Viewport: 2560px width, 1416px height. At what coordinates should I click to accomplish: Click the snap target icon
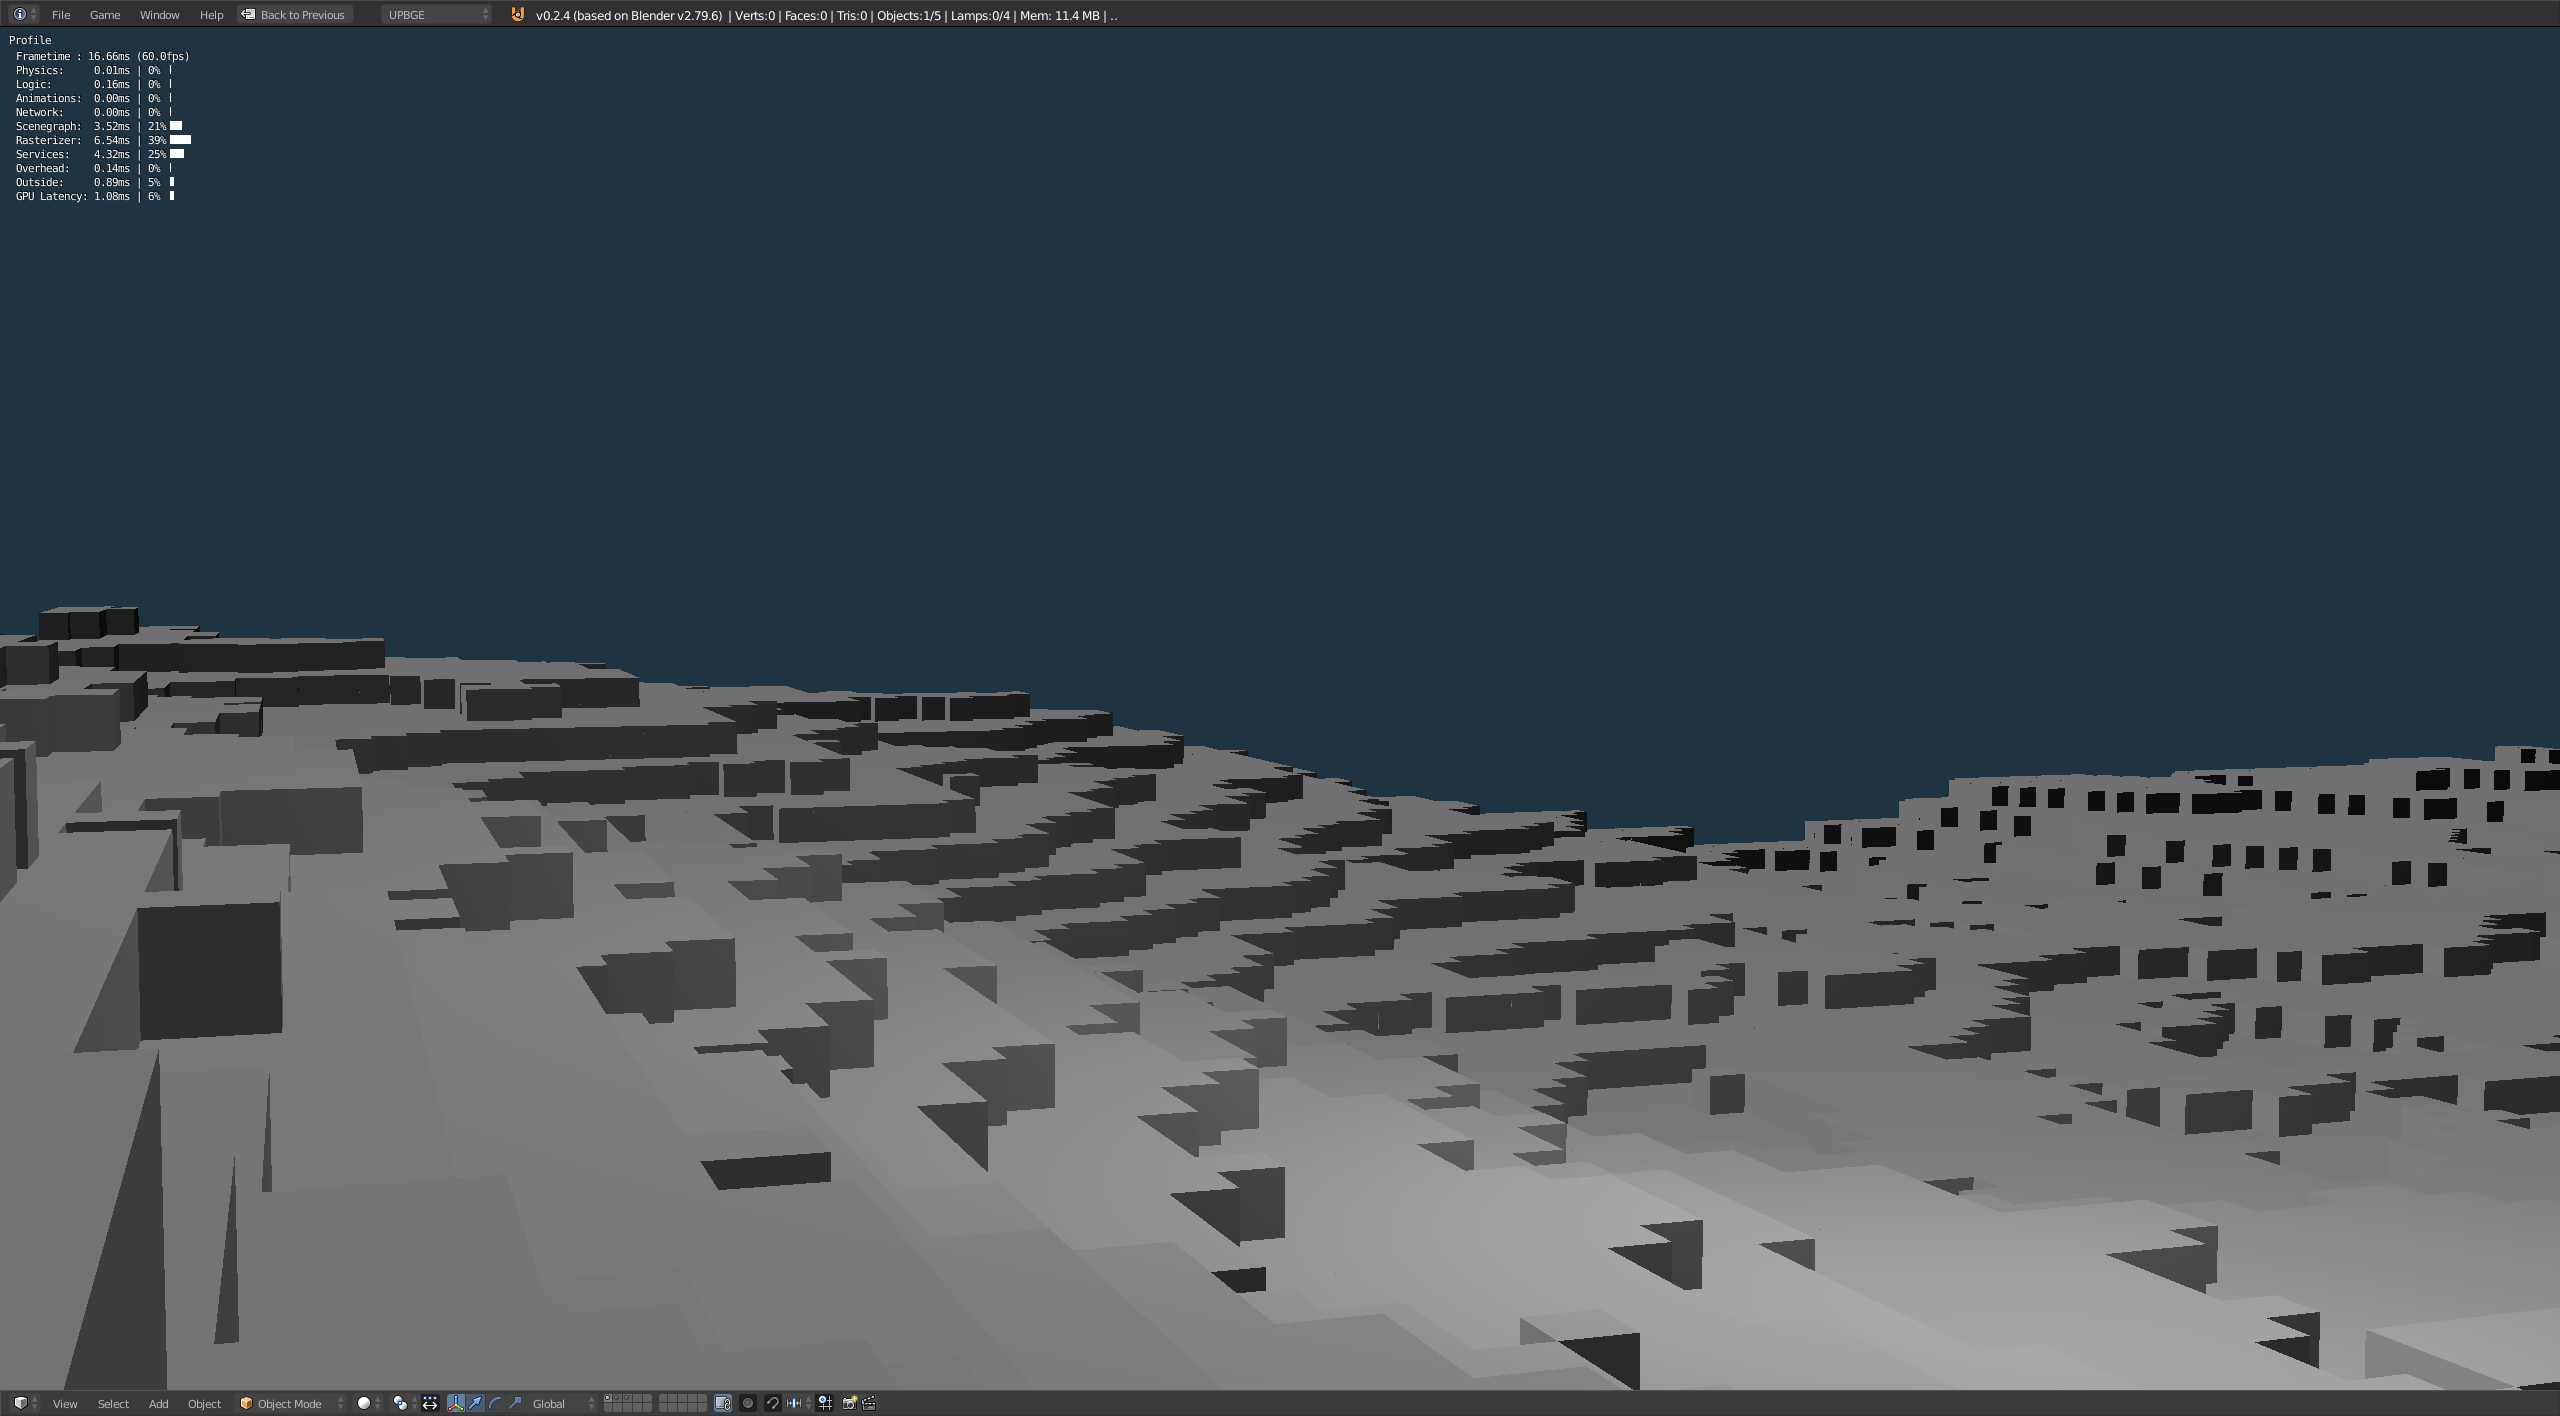pos(825,1403)
